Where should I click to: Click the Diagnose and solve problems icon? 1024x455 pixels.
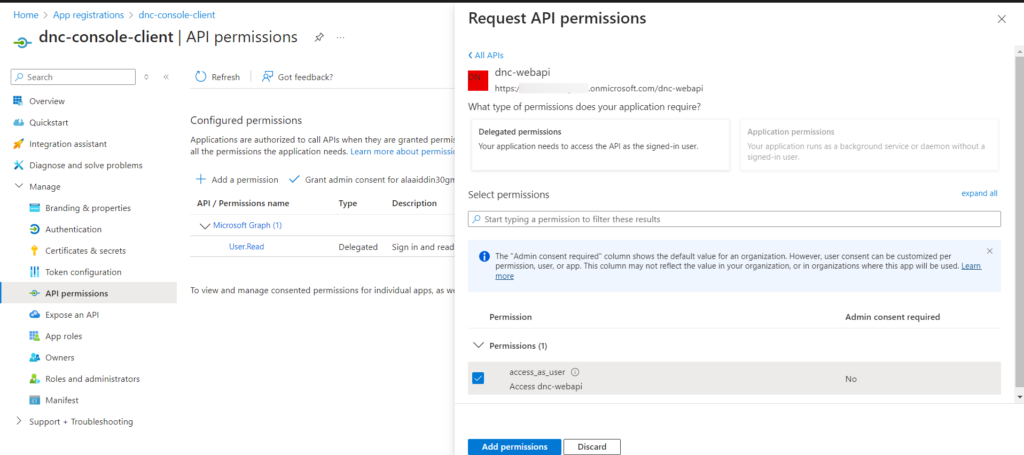click(x=18, y=165)
